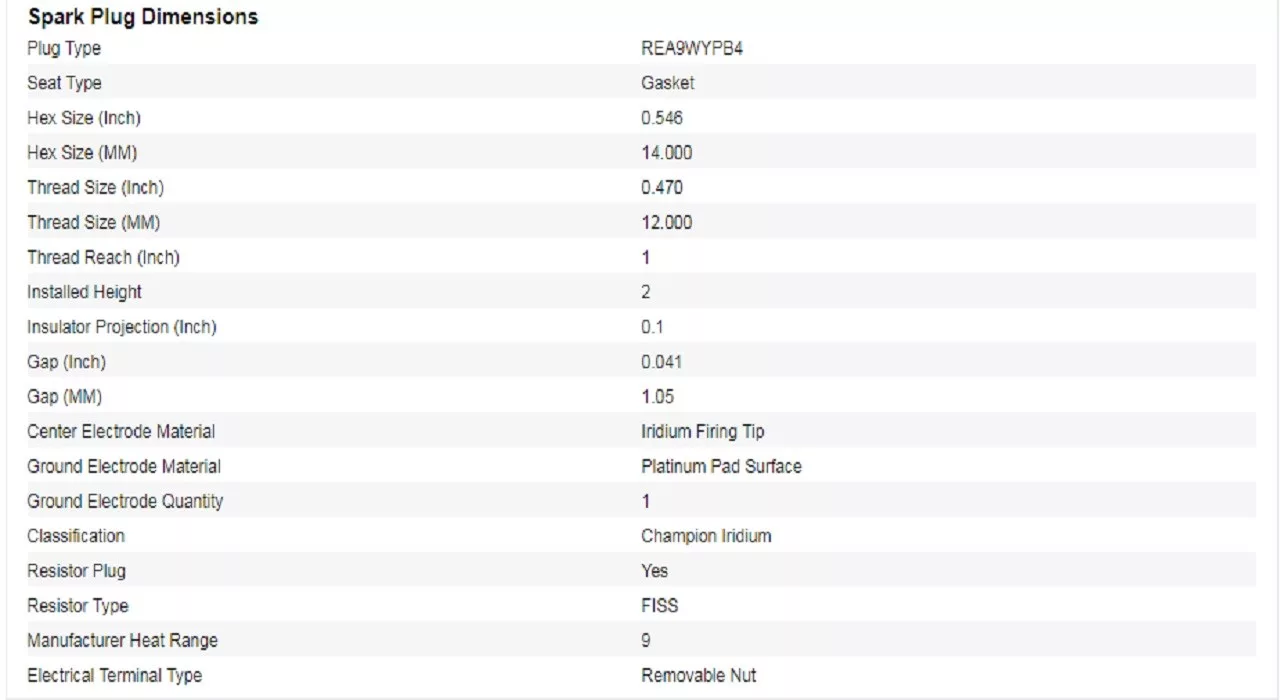This screenshot has height=700, width=1280.
Task: Click the Installed Height label
Action: click(84, 292)
